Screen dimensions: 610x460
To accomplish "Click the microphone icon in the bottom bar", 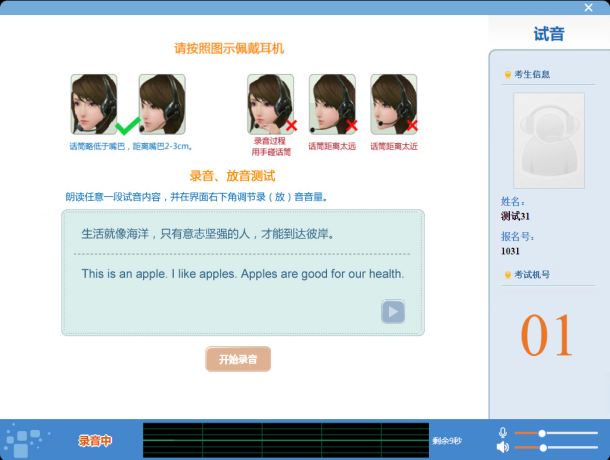I will point(503,432).
